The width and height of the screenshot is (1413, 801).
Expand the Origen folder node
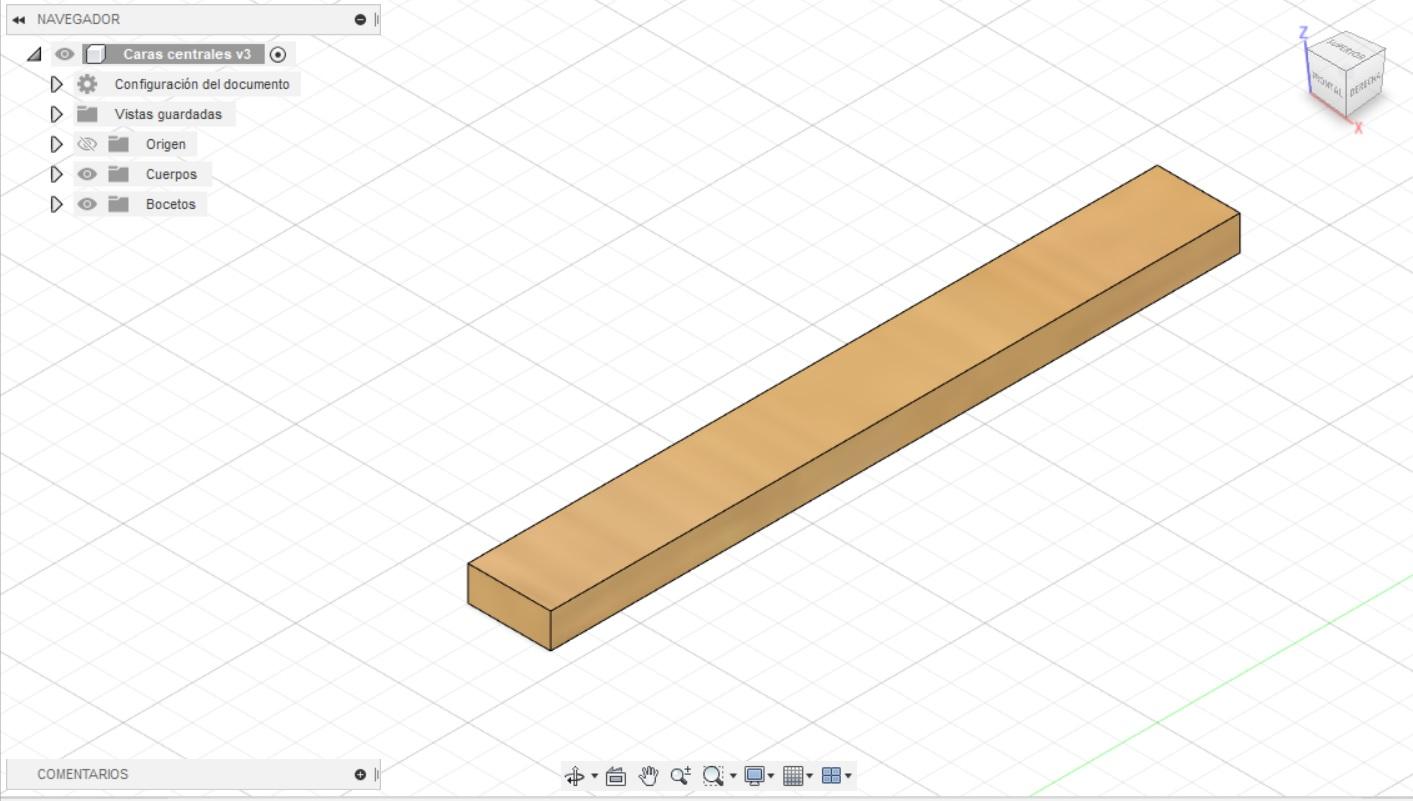57,144
